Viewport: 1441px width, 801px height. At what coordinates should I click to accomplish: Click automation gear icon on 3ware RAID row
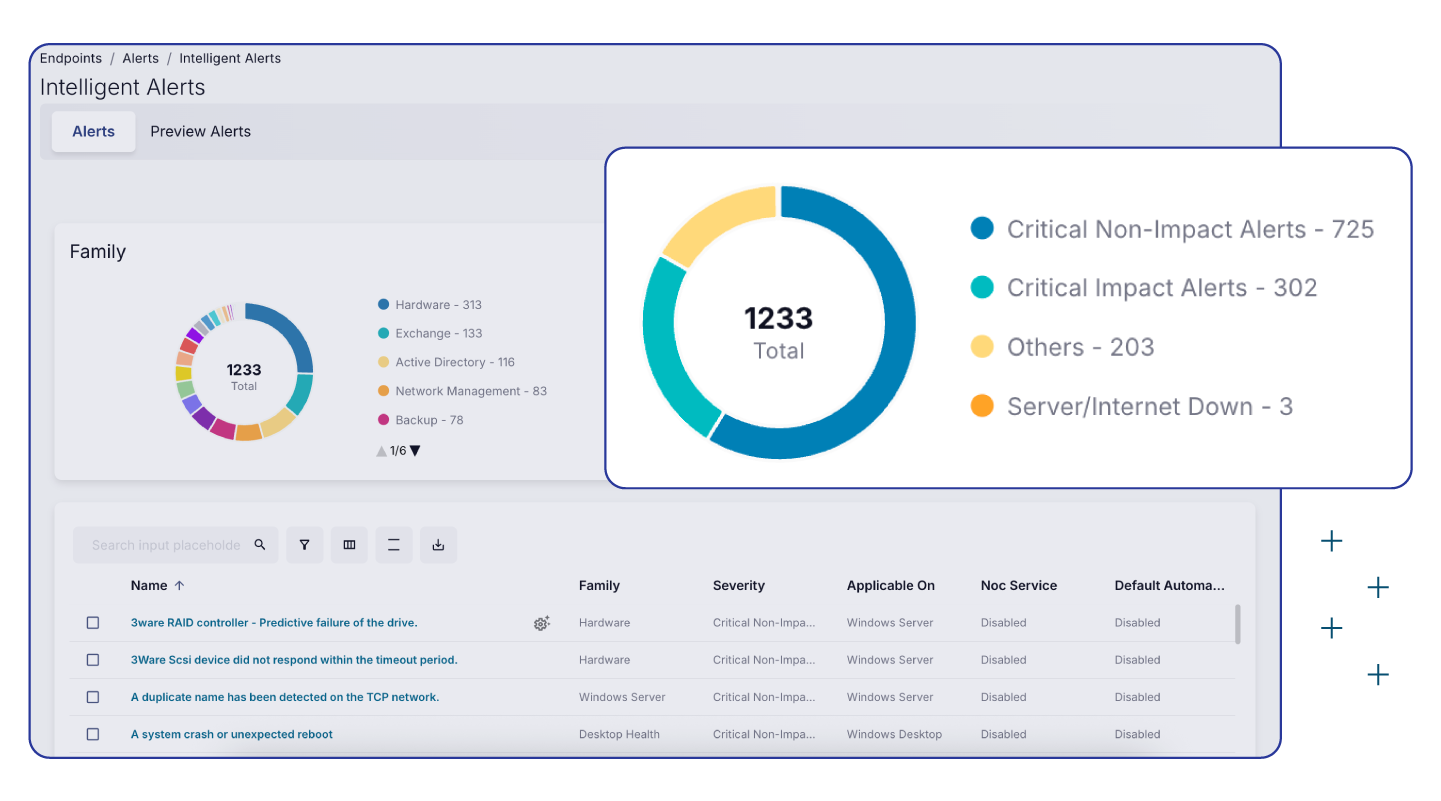pyautogui.click(x=541, y=623)
